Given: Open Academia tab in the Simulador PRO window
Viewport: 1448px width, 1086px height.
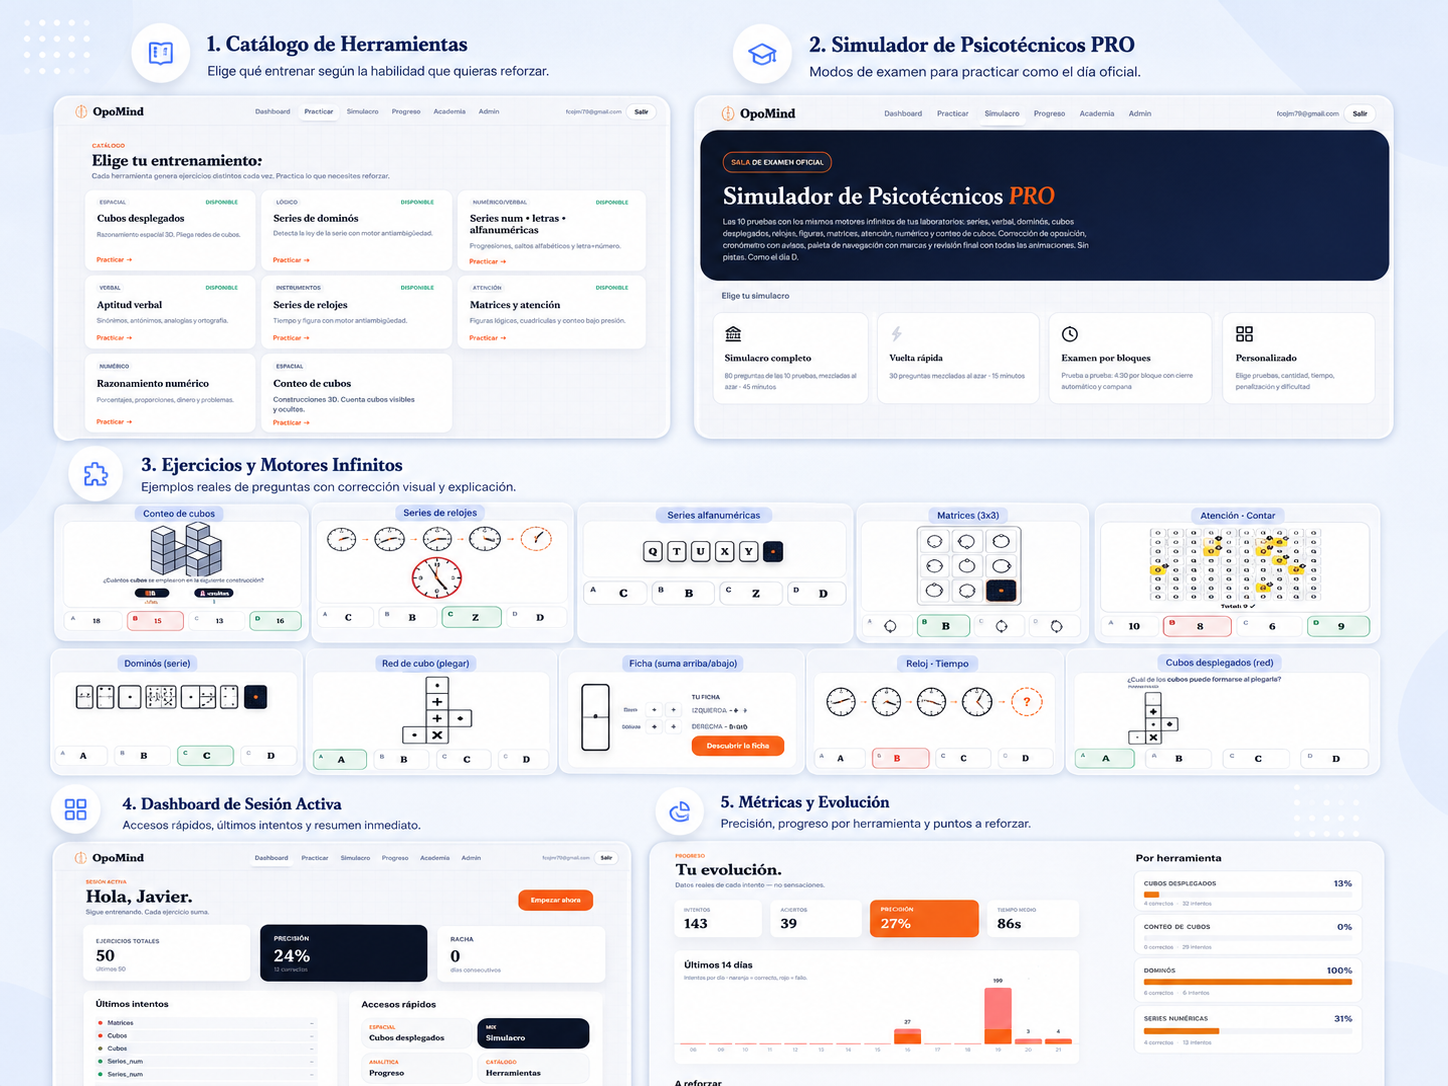Looking at the screenshot, I should [x=1097, y=114].
